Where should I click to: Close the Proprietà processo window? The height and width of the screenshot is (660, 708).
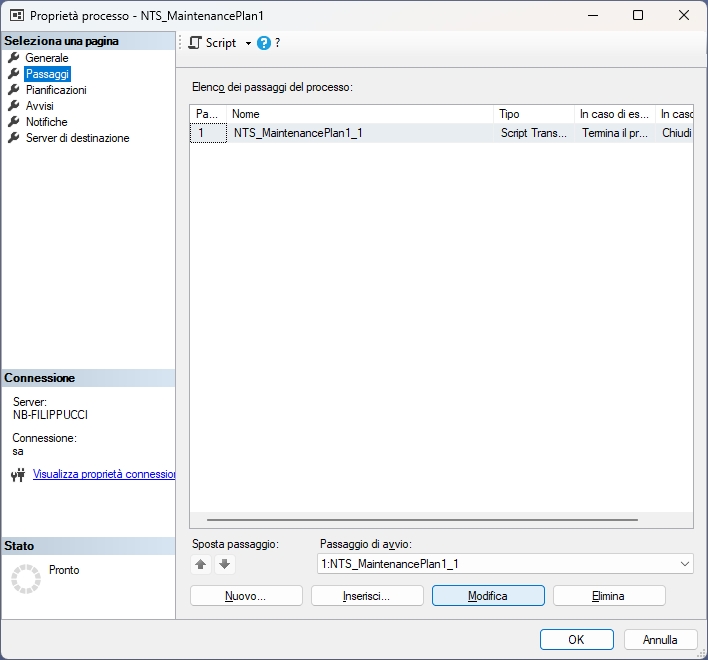684,15
